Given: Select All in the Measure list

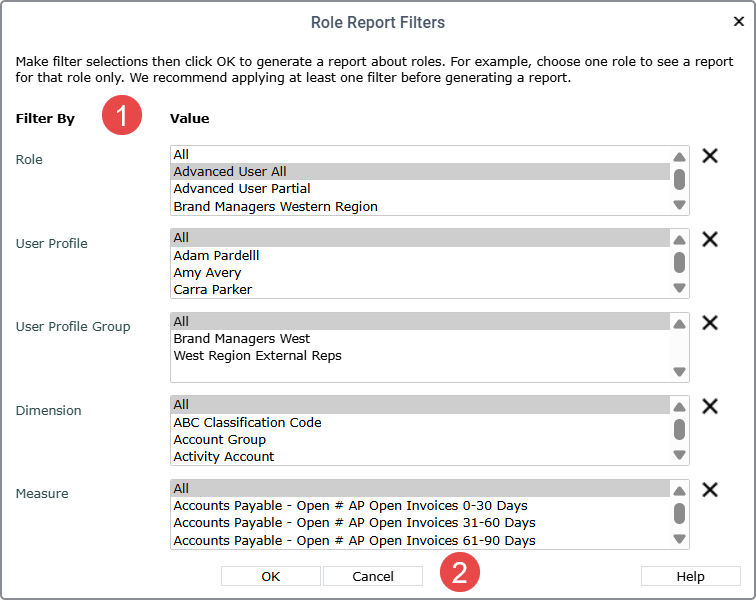Looking at the screenshot, I should coord(420,489).
